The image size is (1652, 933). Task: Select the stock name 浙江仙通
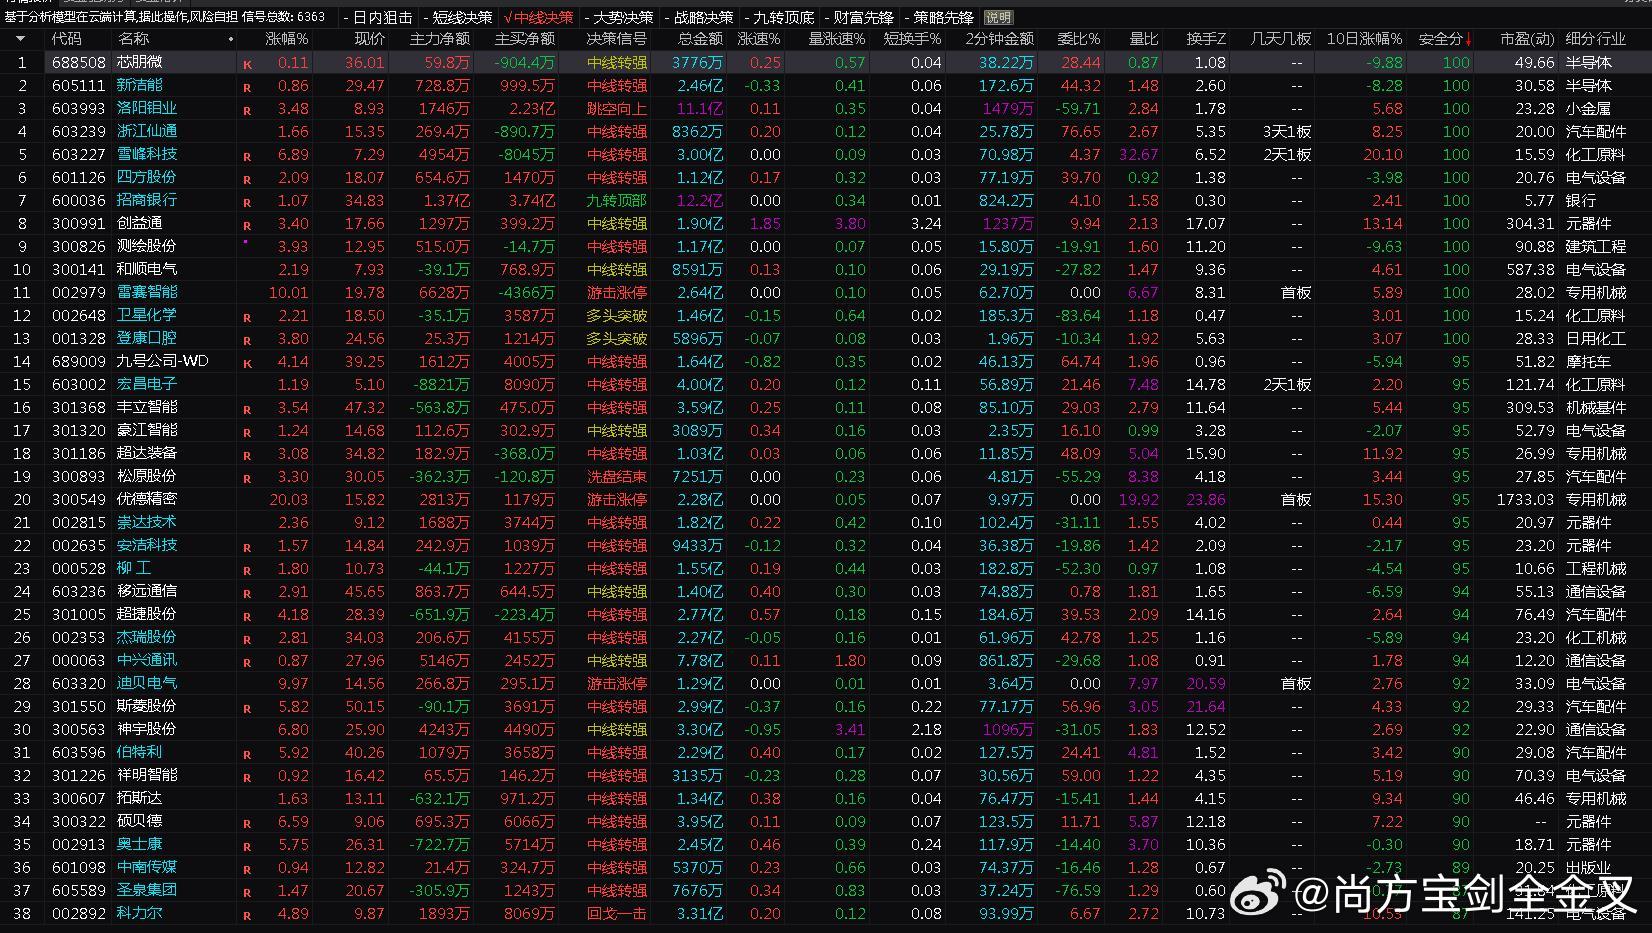[x=147, y=131]
